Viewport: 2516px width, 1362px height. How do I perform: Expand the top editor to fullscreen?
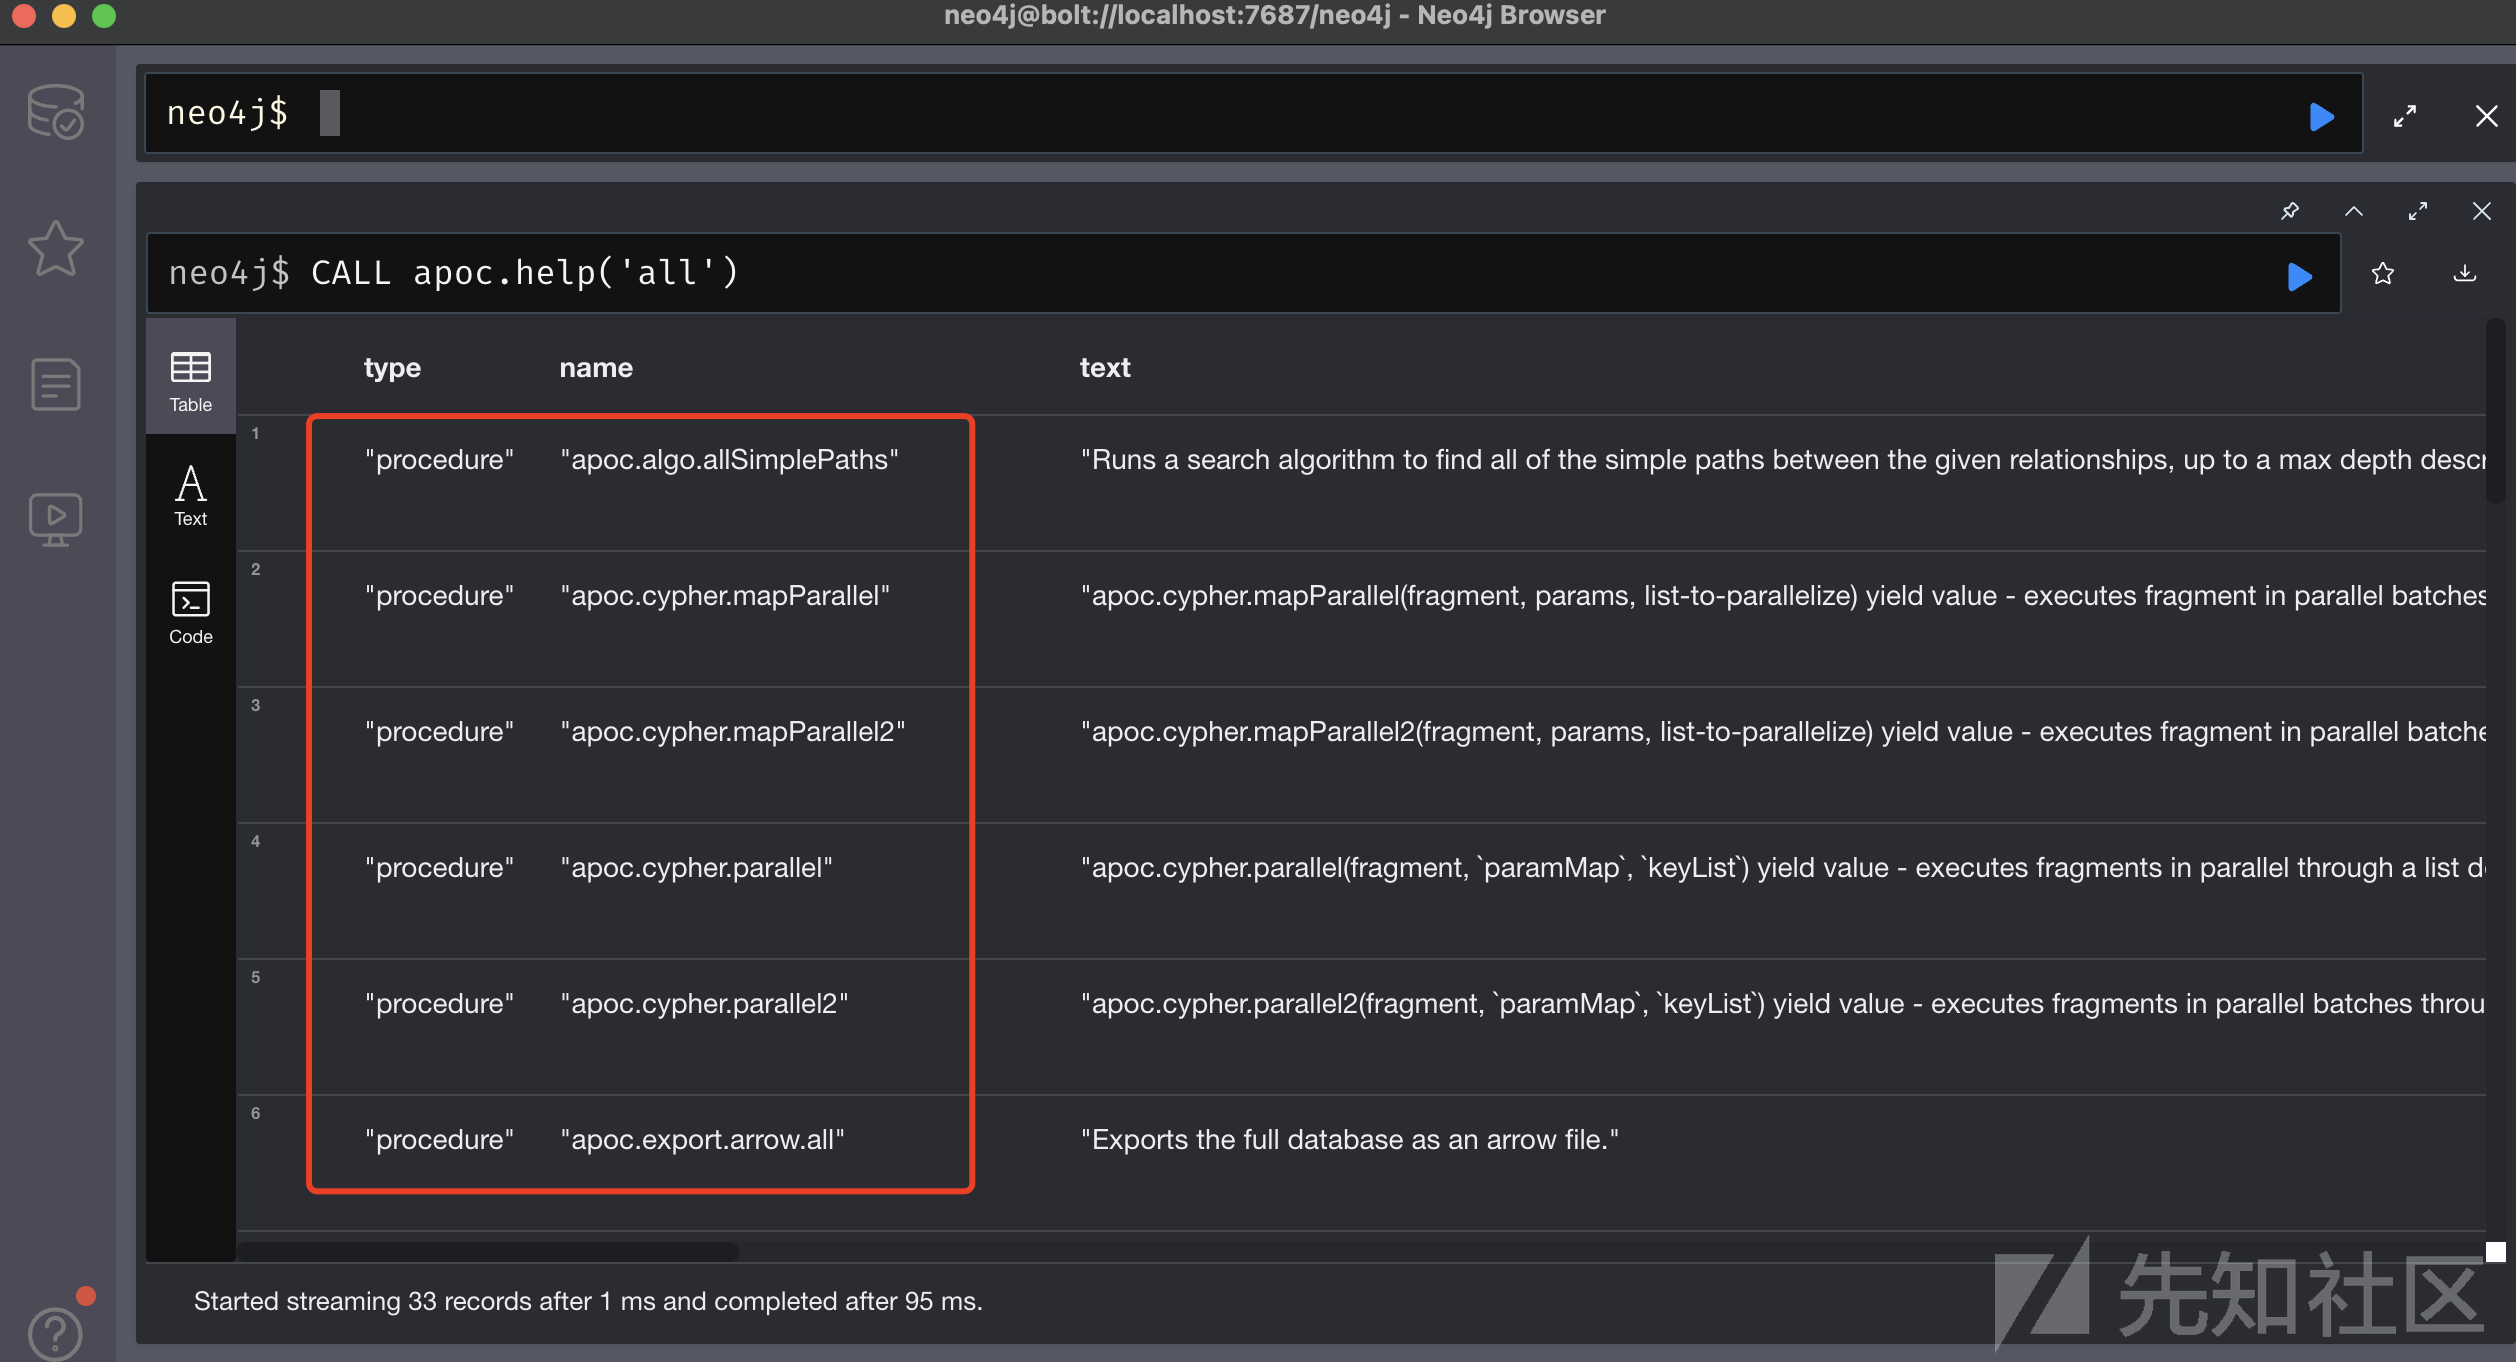tap(2405, 117)
